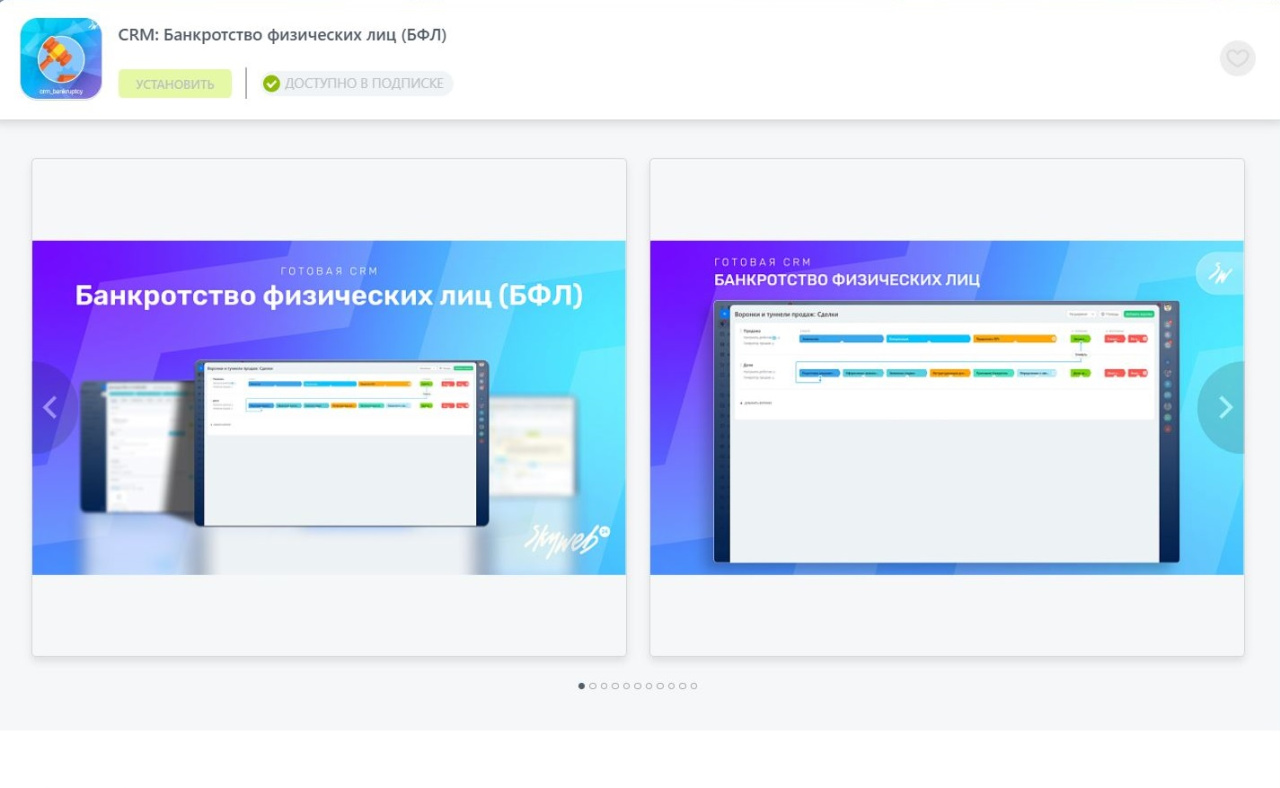Jump to the sixth carousel dot
The width and height of the screenshot is (1280, 788).
pyautogui.click(x=638, y=686)
